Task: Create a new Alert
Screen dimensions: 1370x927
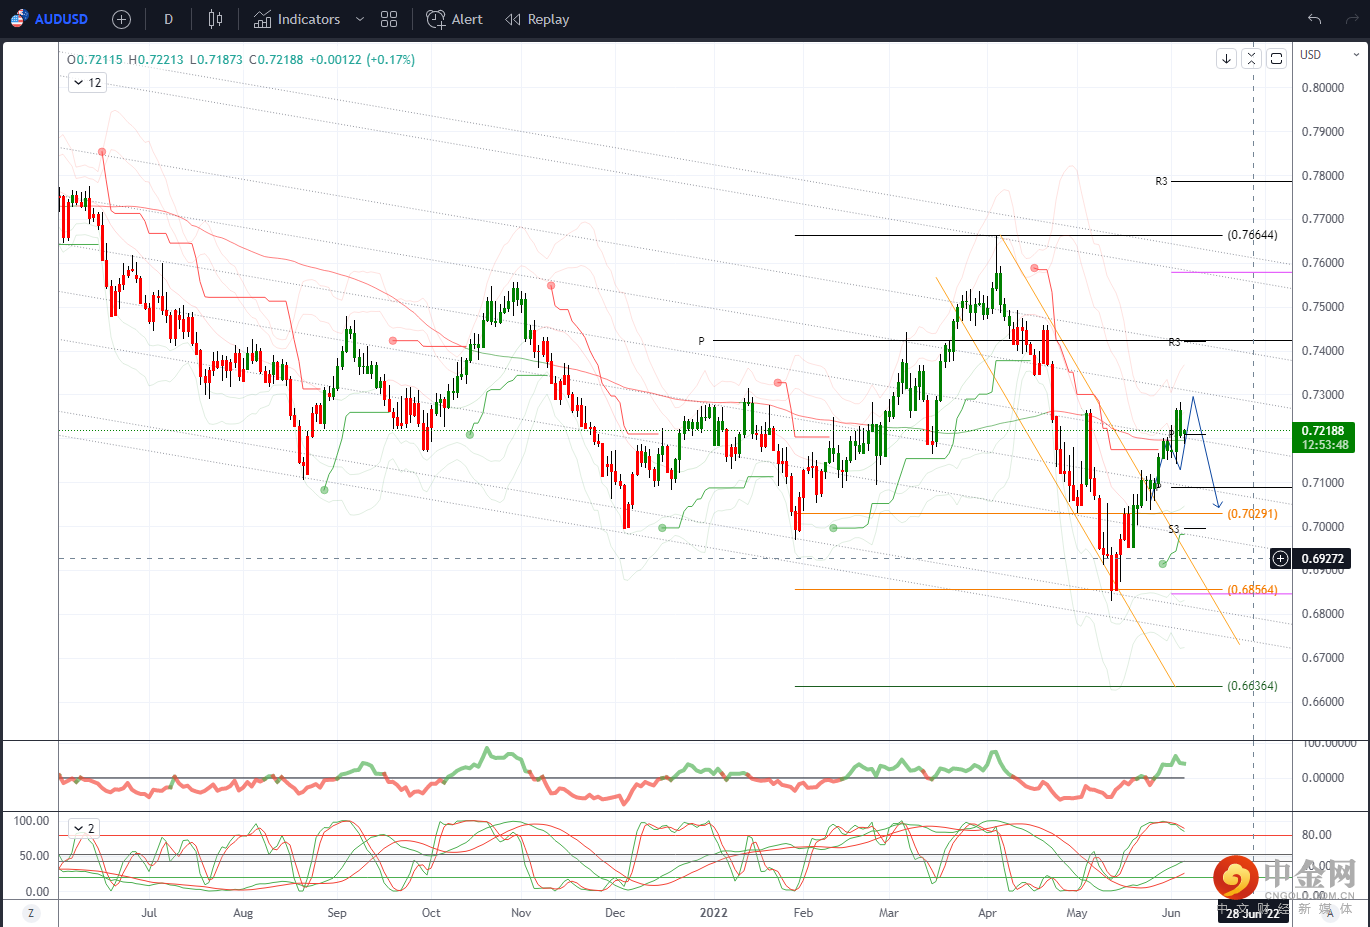Action: tap(454, 19)
